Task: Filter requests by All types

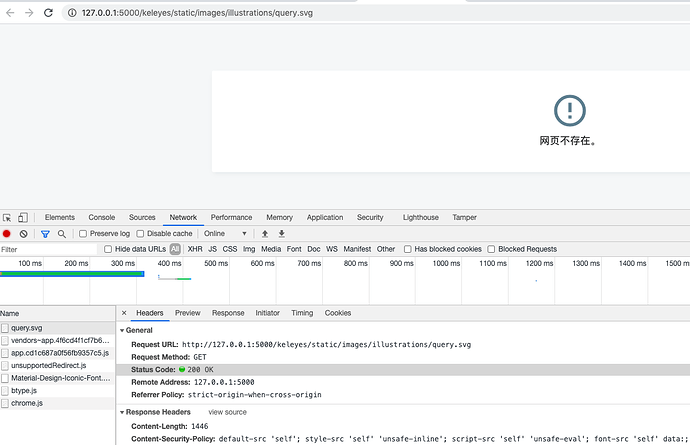Action: coord(175,249)
